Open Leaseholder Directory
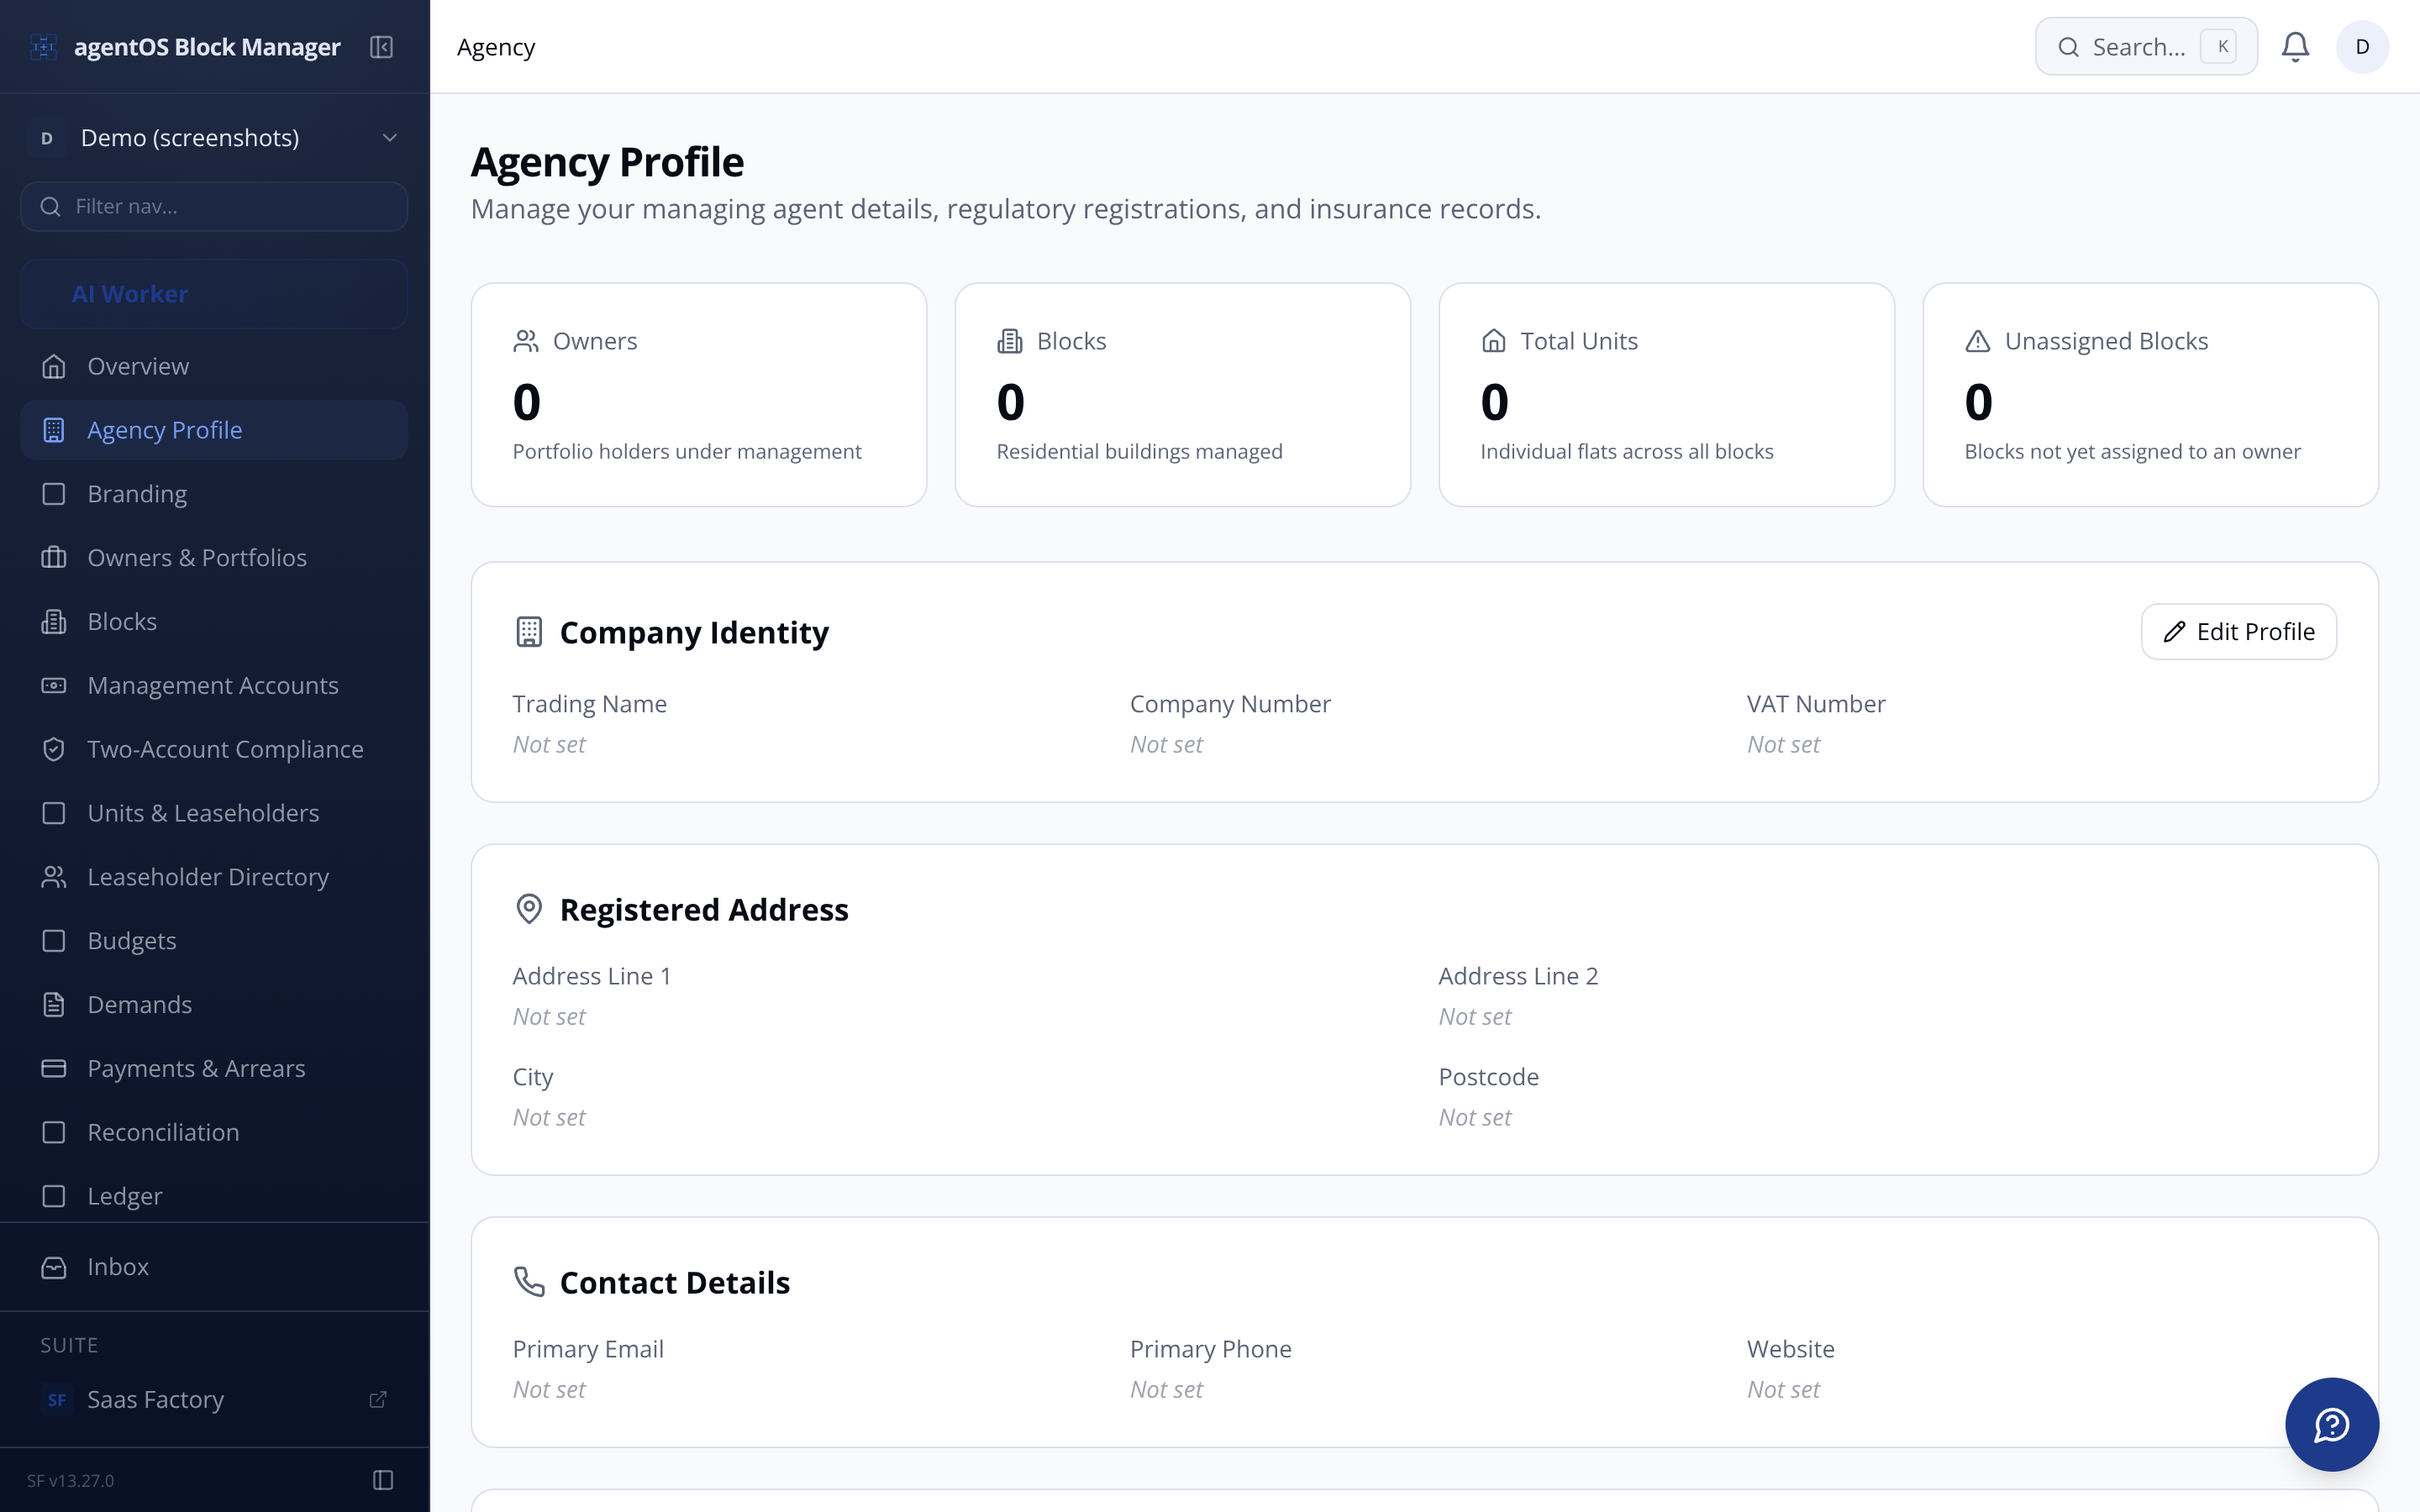 pos(214,877)
